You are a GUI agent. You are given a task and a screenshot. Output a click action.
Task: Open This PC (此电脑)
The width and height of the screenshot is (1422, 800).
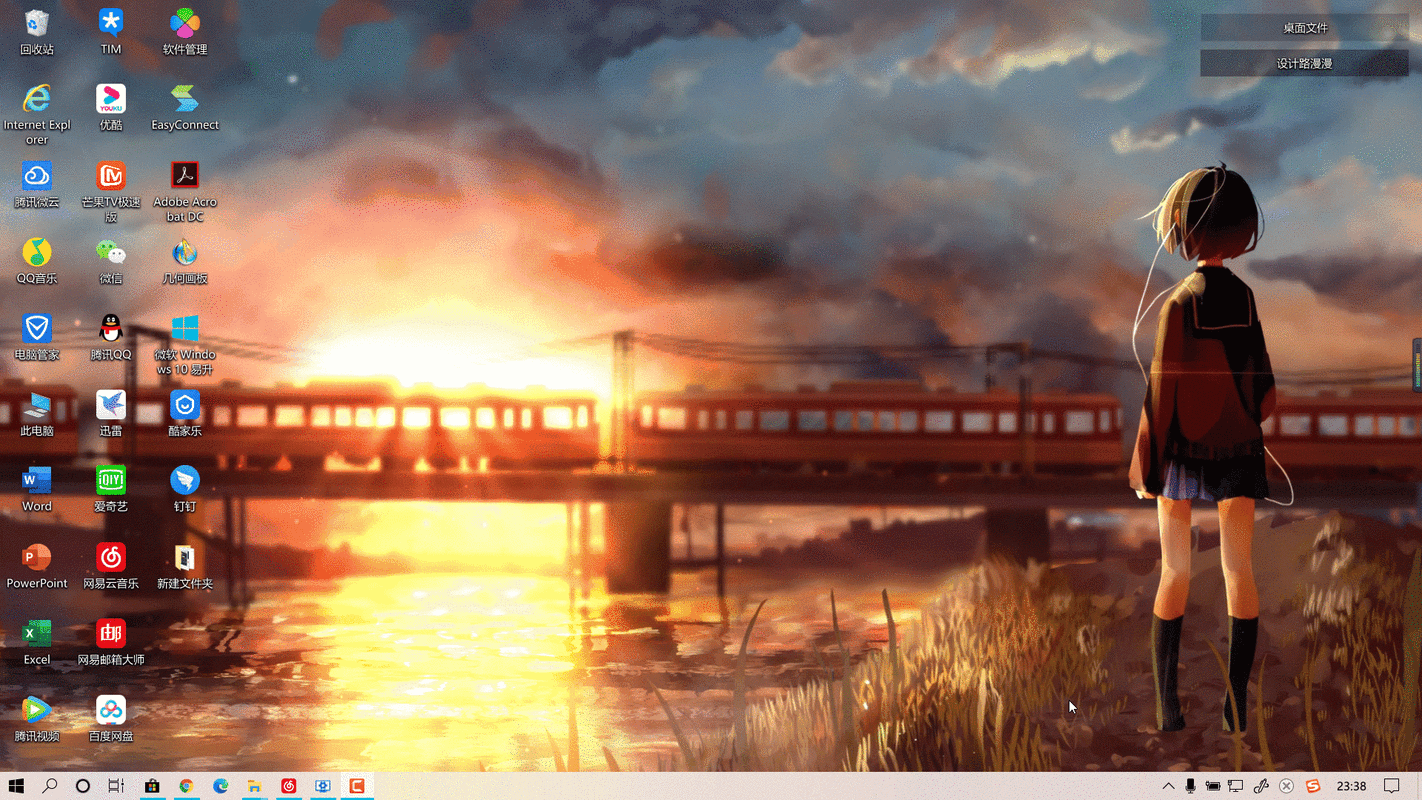(37, 405)
